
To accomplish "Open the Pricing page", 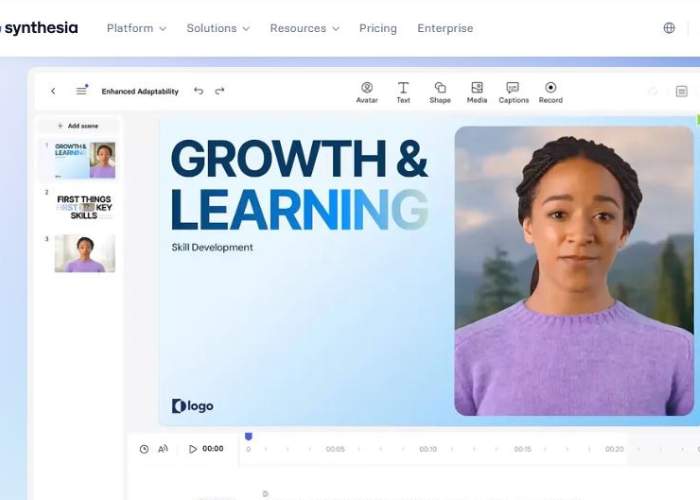I will (378, 28).
